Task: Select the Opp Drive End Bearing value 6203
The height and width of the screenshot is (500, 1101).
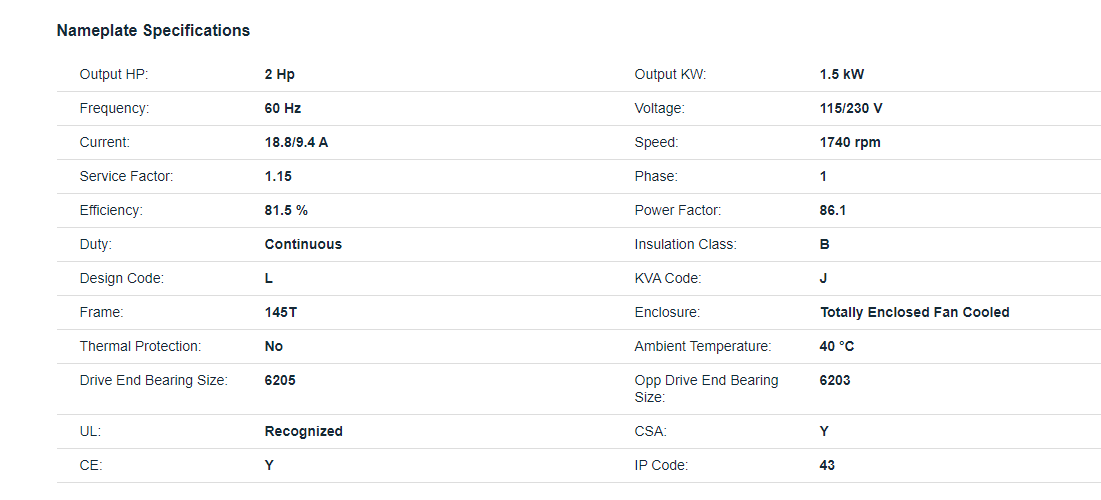Action: click(x=835, y=381)
